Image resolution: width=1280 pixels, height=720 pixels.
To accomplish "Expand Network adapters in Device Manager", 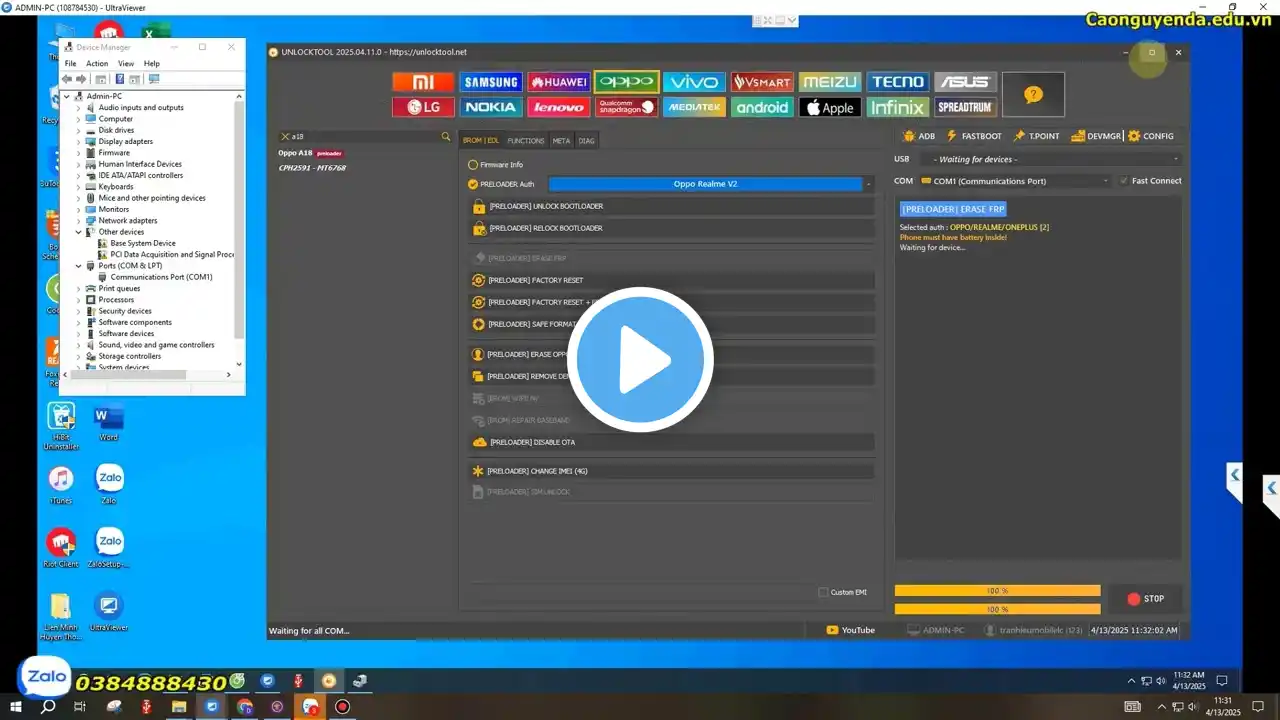I will [79, 221].
